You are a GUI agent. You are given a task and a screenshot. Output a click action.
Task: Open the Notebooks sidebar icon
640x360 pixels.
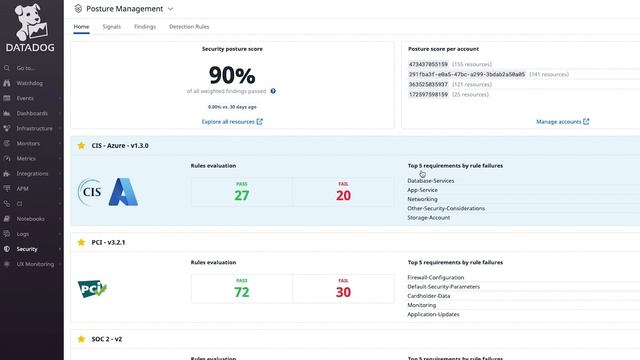7,219
